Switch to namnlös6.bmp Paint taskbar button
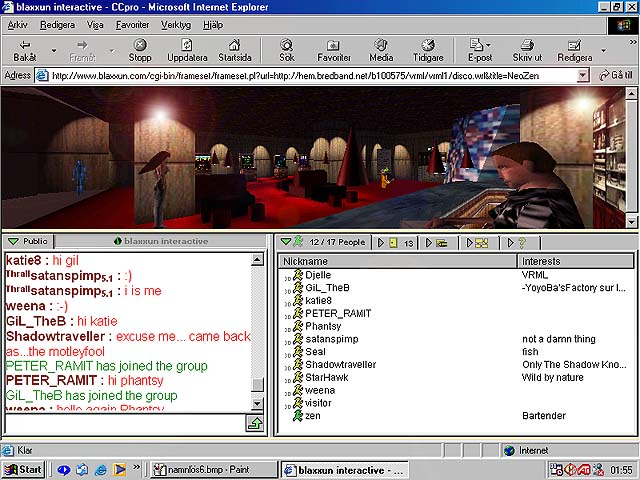640x480 pixels. tap(214, 470)
